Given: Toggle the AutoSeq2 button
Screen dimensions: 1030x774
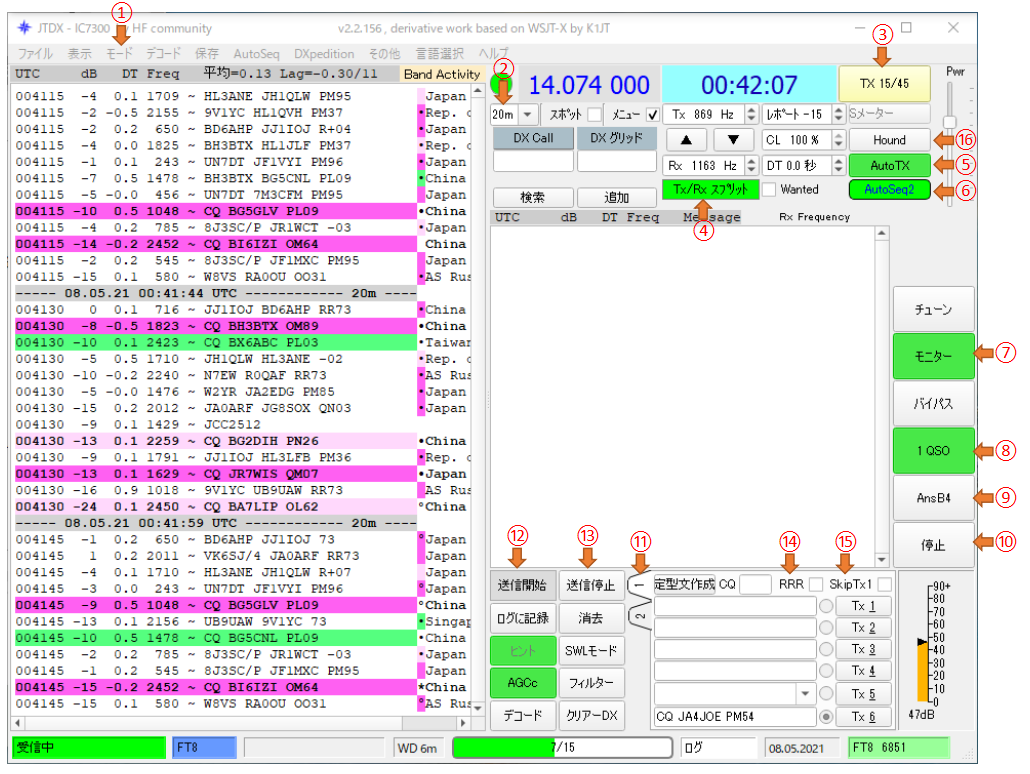Looking at the screenshot, I should [889, 189].
